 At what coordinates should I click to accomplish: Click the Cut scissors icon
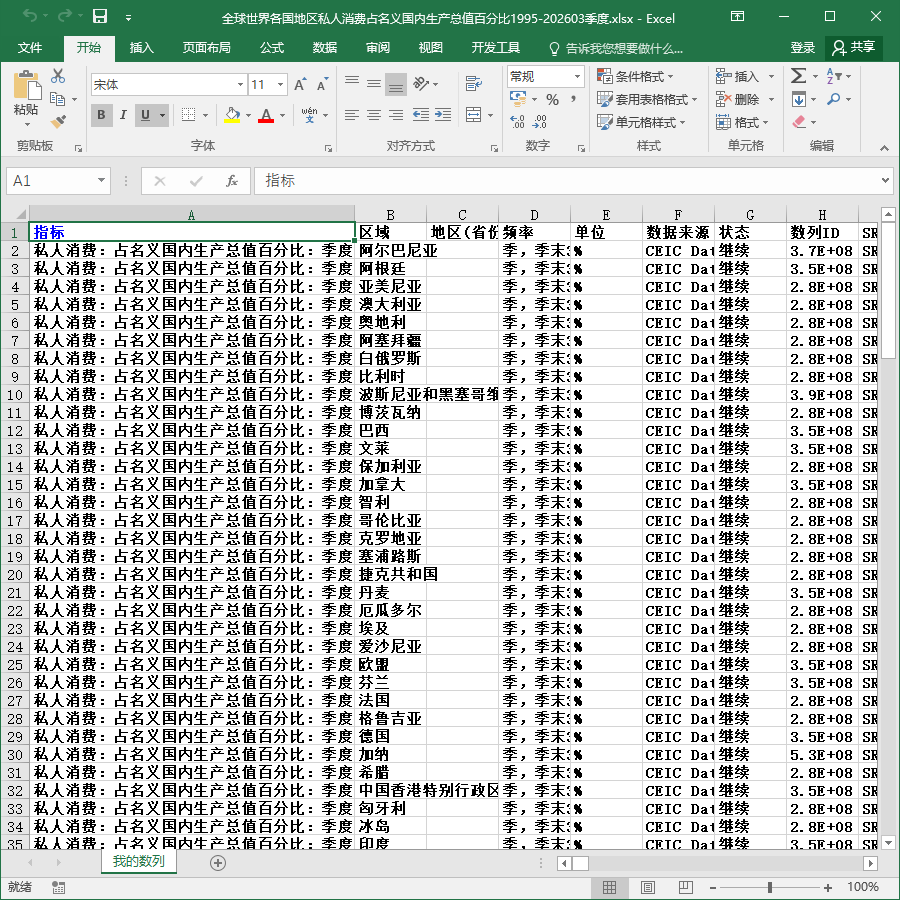tap(58, 76)
